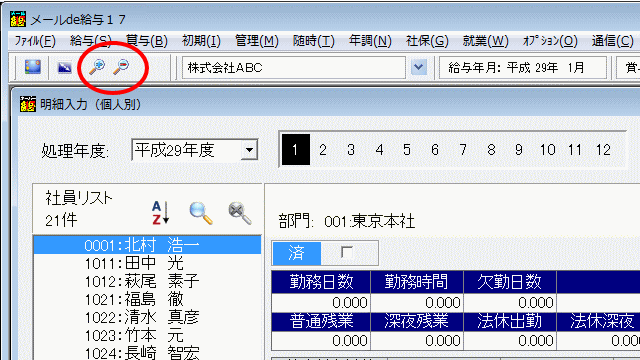Open the 年調(N) menu

click(x=370, y=41)
